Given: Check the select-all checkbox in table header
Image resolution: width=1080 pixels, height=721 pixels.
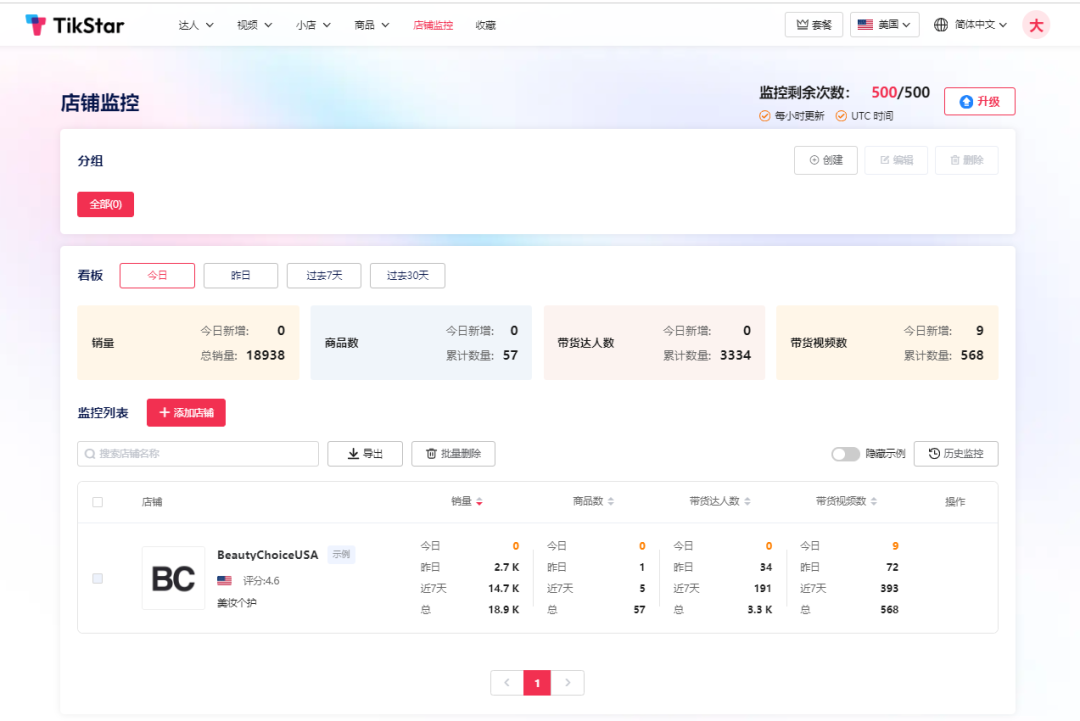Looking at the screenshot, I should (97, 502).
